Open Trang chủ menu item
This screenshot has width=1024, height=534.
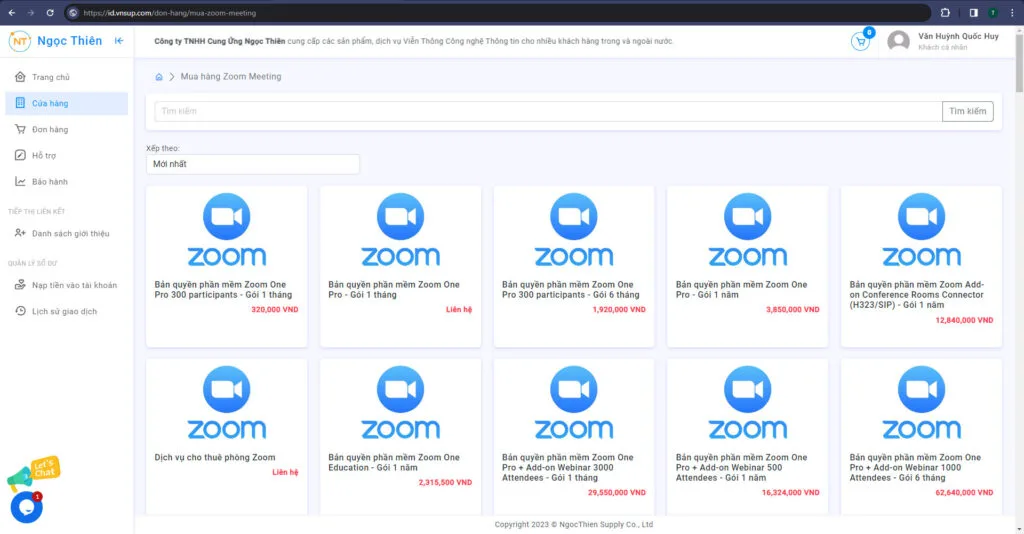click(x=67, y=77)
